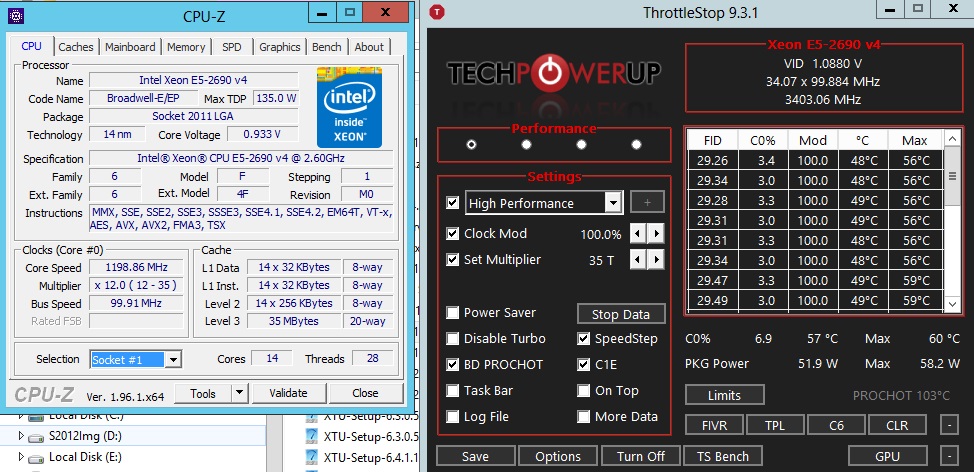This screenshot has height=472, width=974.
Task: Decrease Set Multiplier with the left arrow
Action: click(x=638, y=260)
